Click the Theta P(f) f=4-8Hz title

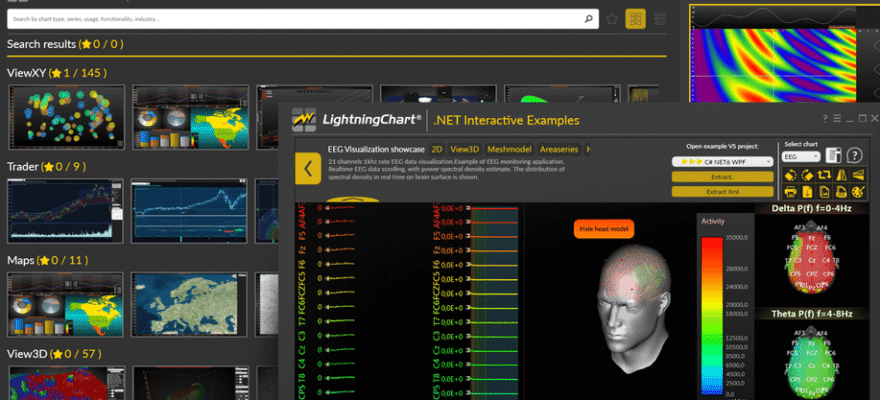click(810, 314)
